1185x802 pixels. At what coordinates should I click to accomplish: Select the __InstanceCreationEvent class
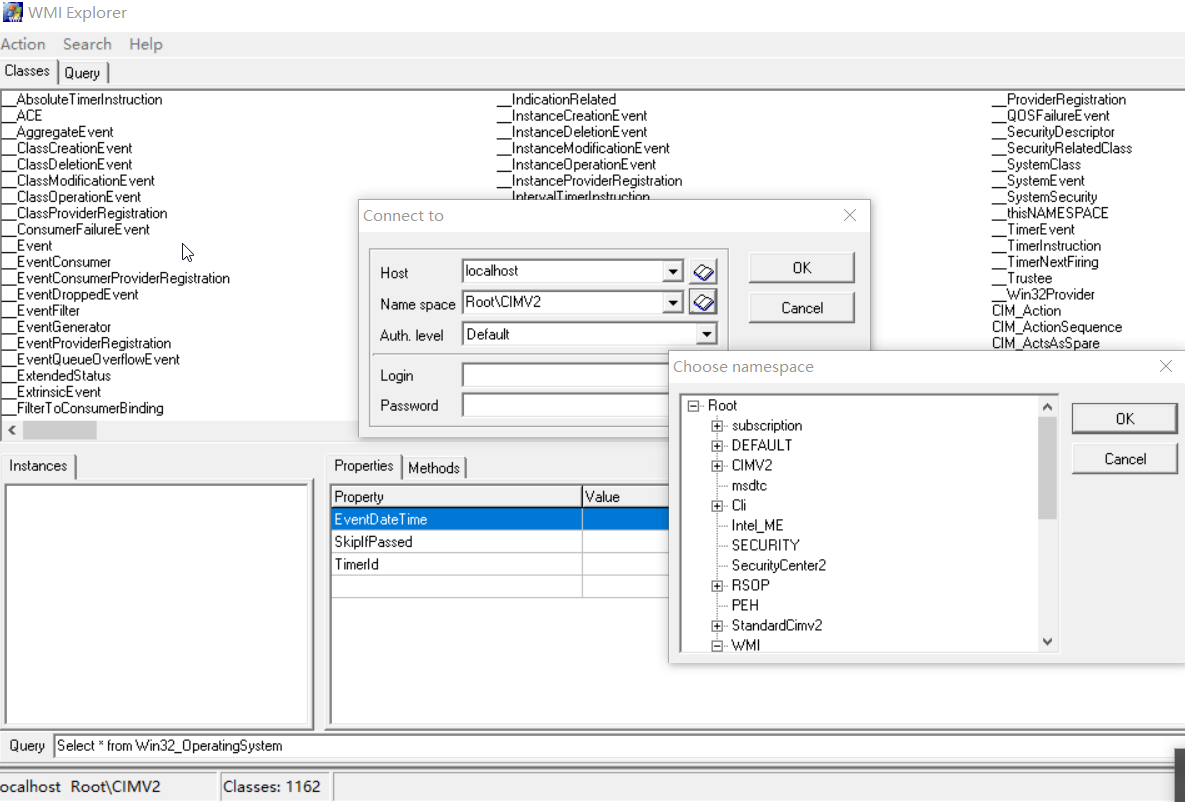click(x=572, y=116)
